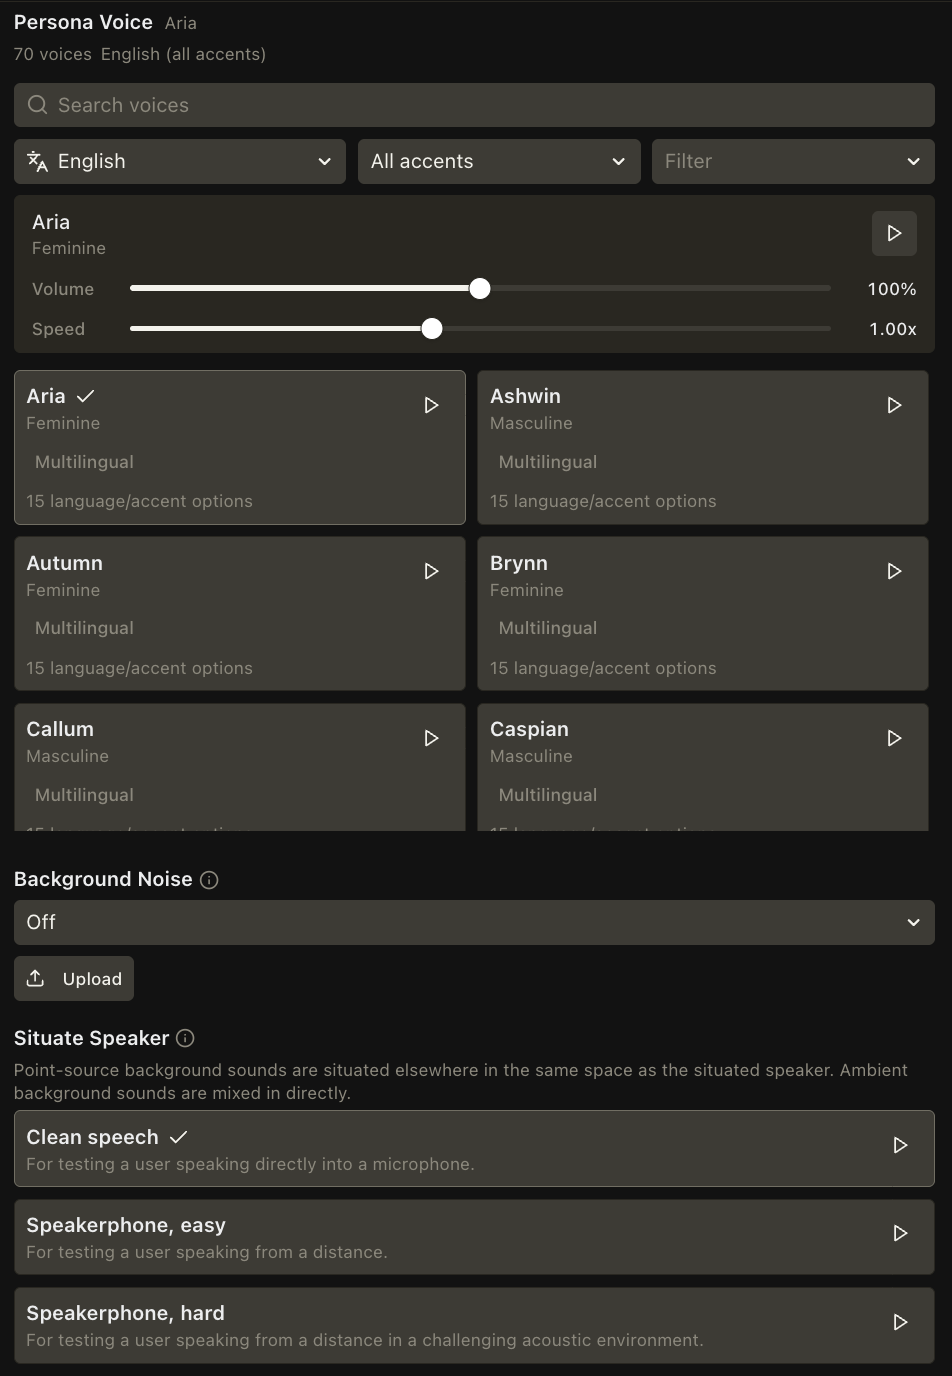Click "15 language/accent options" on Aria card
This screenshot has height=1376, width=952.
(x=139, y=501)
